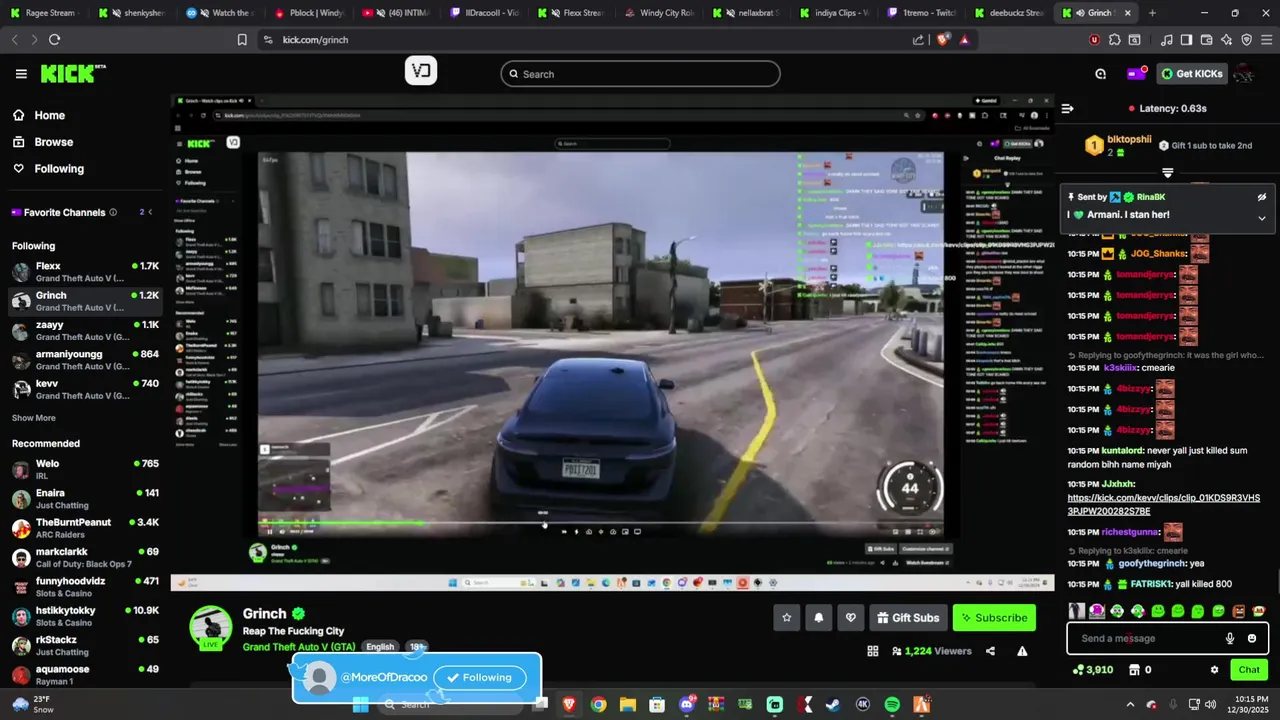This screenshot has height=720, width=1280.
Task: Open Welo recommended channel
Action: click(85, 469)
